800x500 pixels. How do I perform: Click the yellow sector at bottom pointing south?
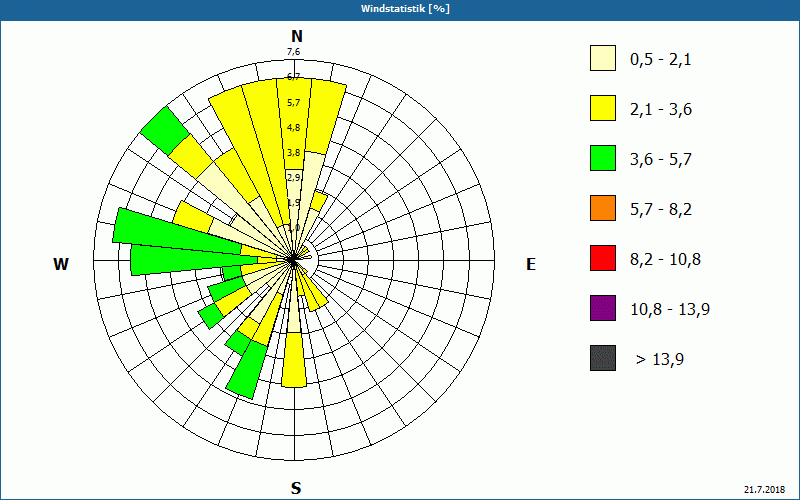click(294, 359)
